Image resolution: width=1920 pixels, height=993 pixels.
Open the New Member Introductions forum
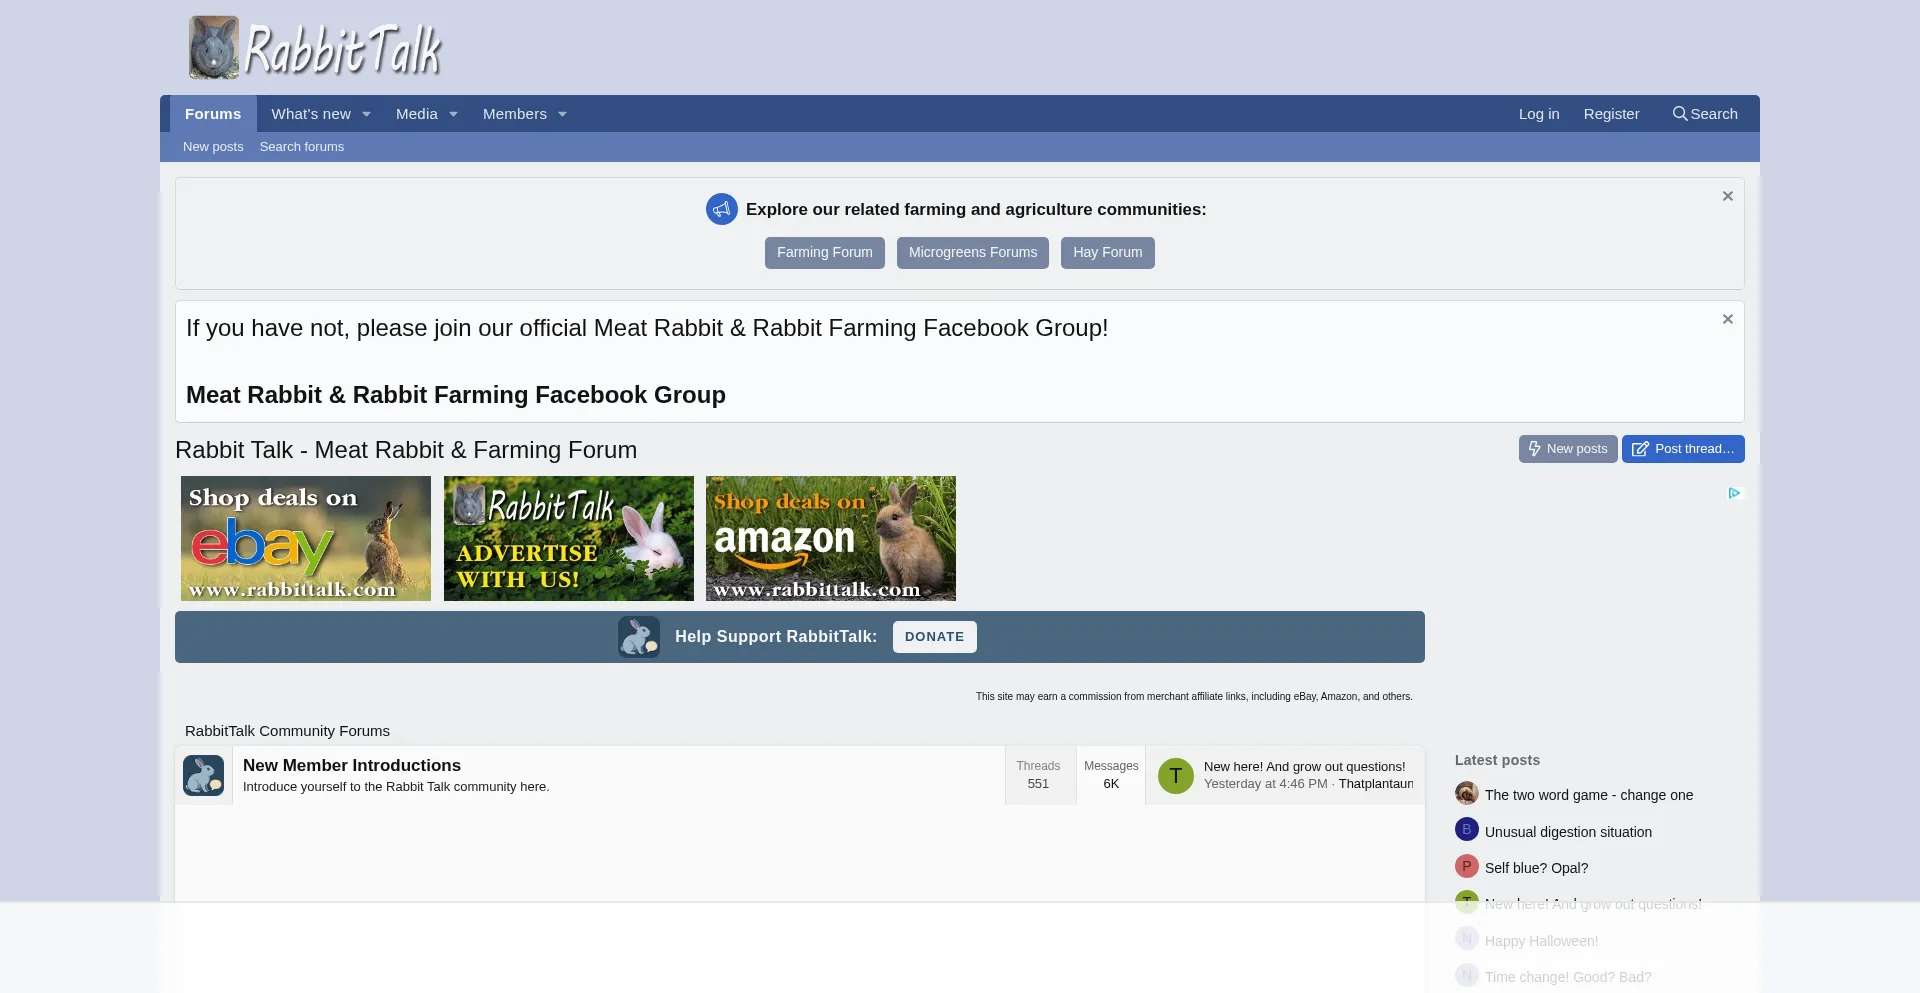point(352,766)
